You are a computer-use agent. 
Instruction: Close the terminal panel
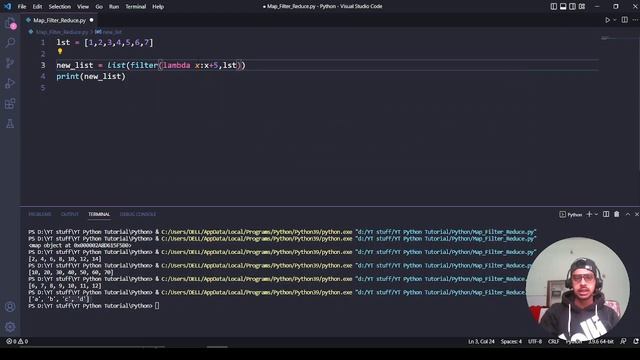click(637, 214)
